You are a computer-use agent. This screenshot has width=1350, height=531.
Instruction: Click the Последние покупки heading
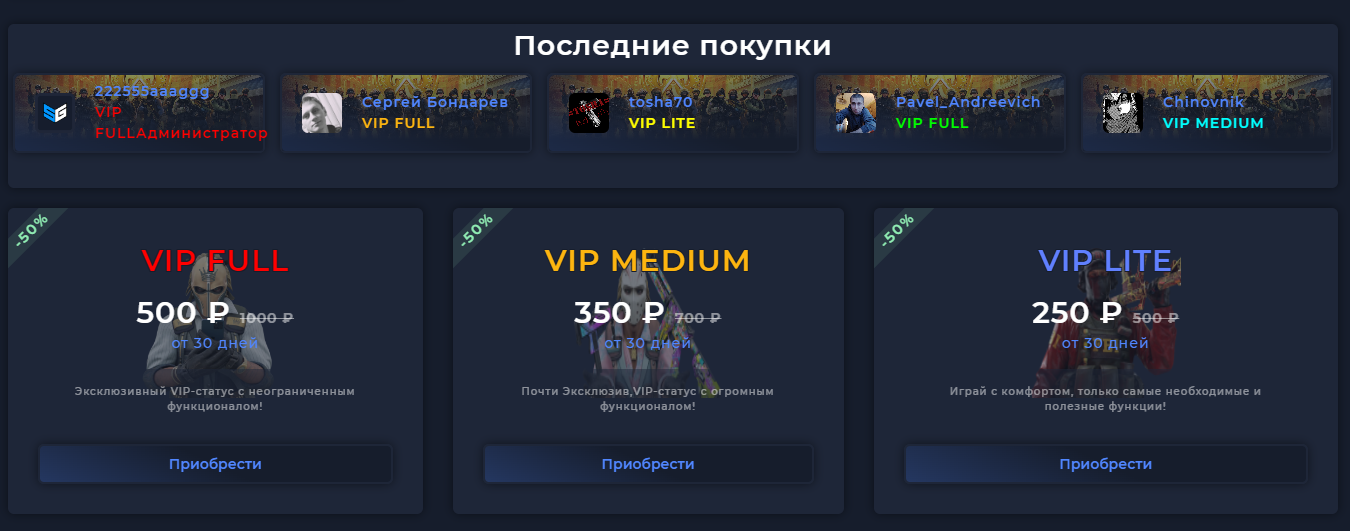[x=673, y=46]
